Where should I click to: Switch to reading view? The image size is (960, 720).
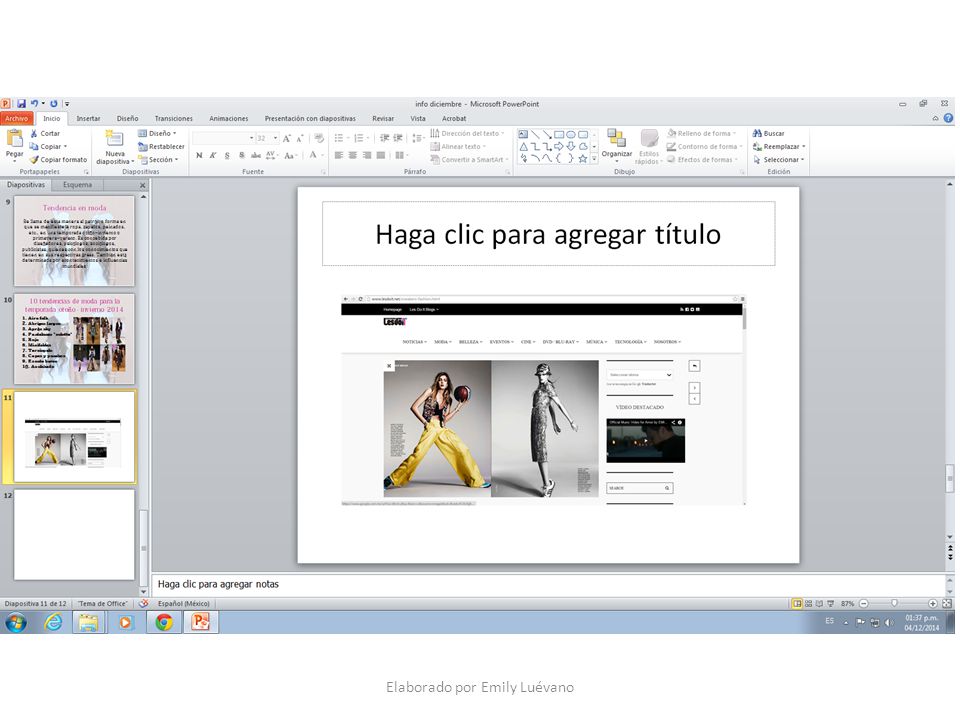click(x=819, y=604)
